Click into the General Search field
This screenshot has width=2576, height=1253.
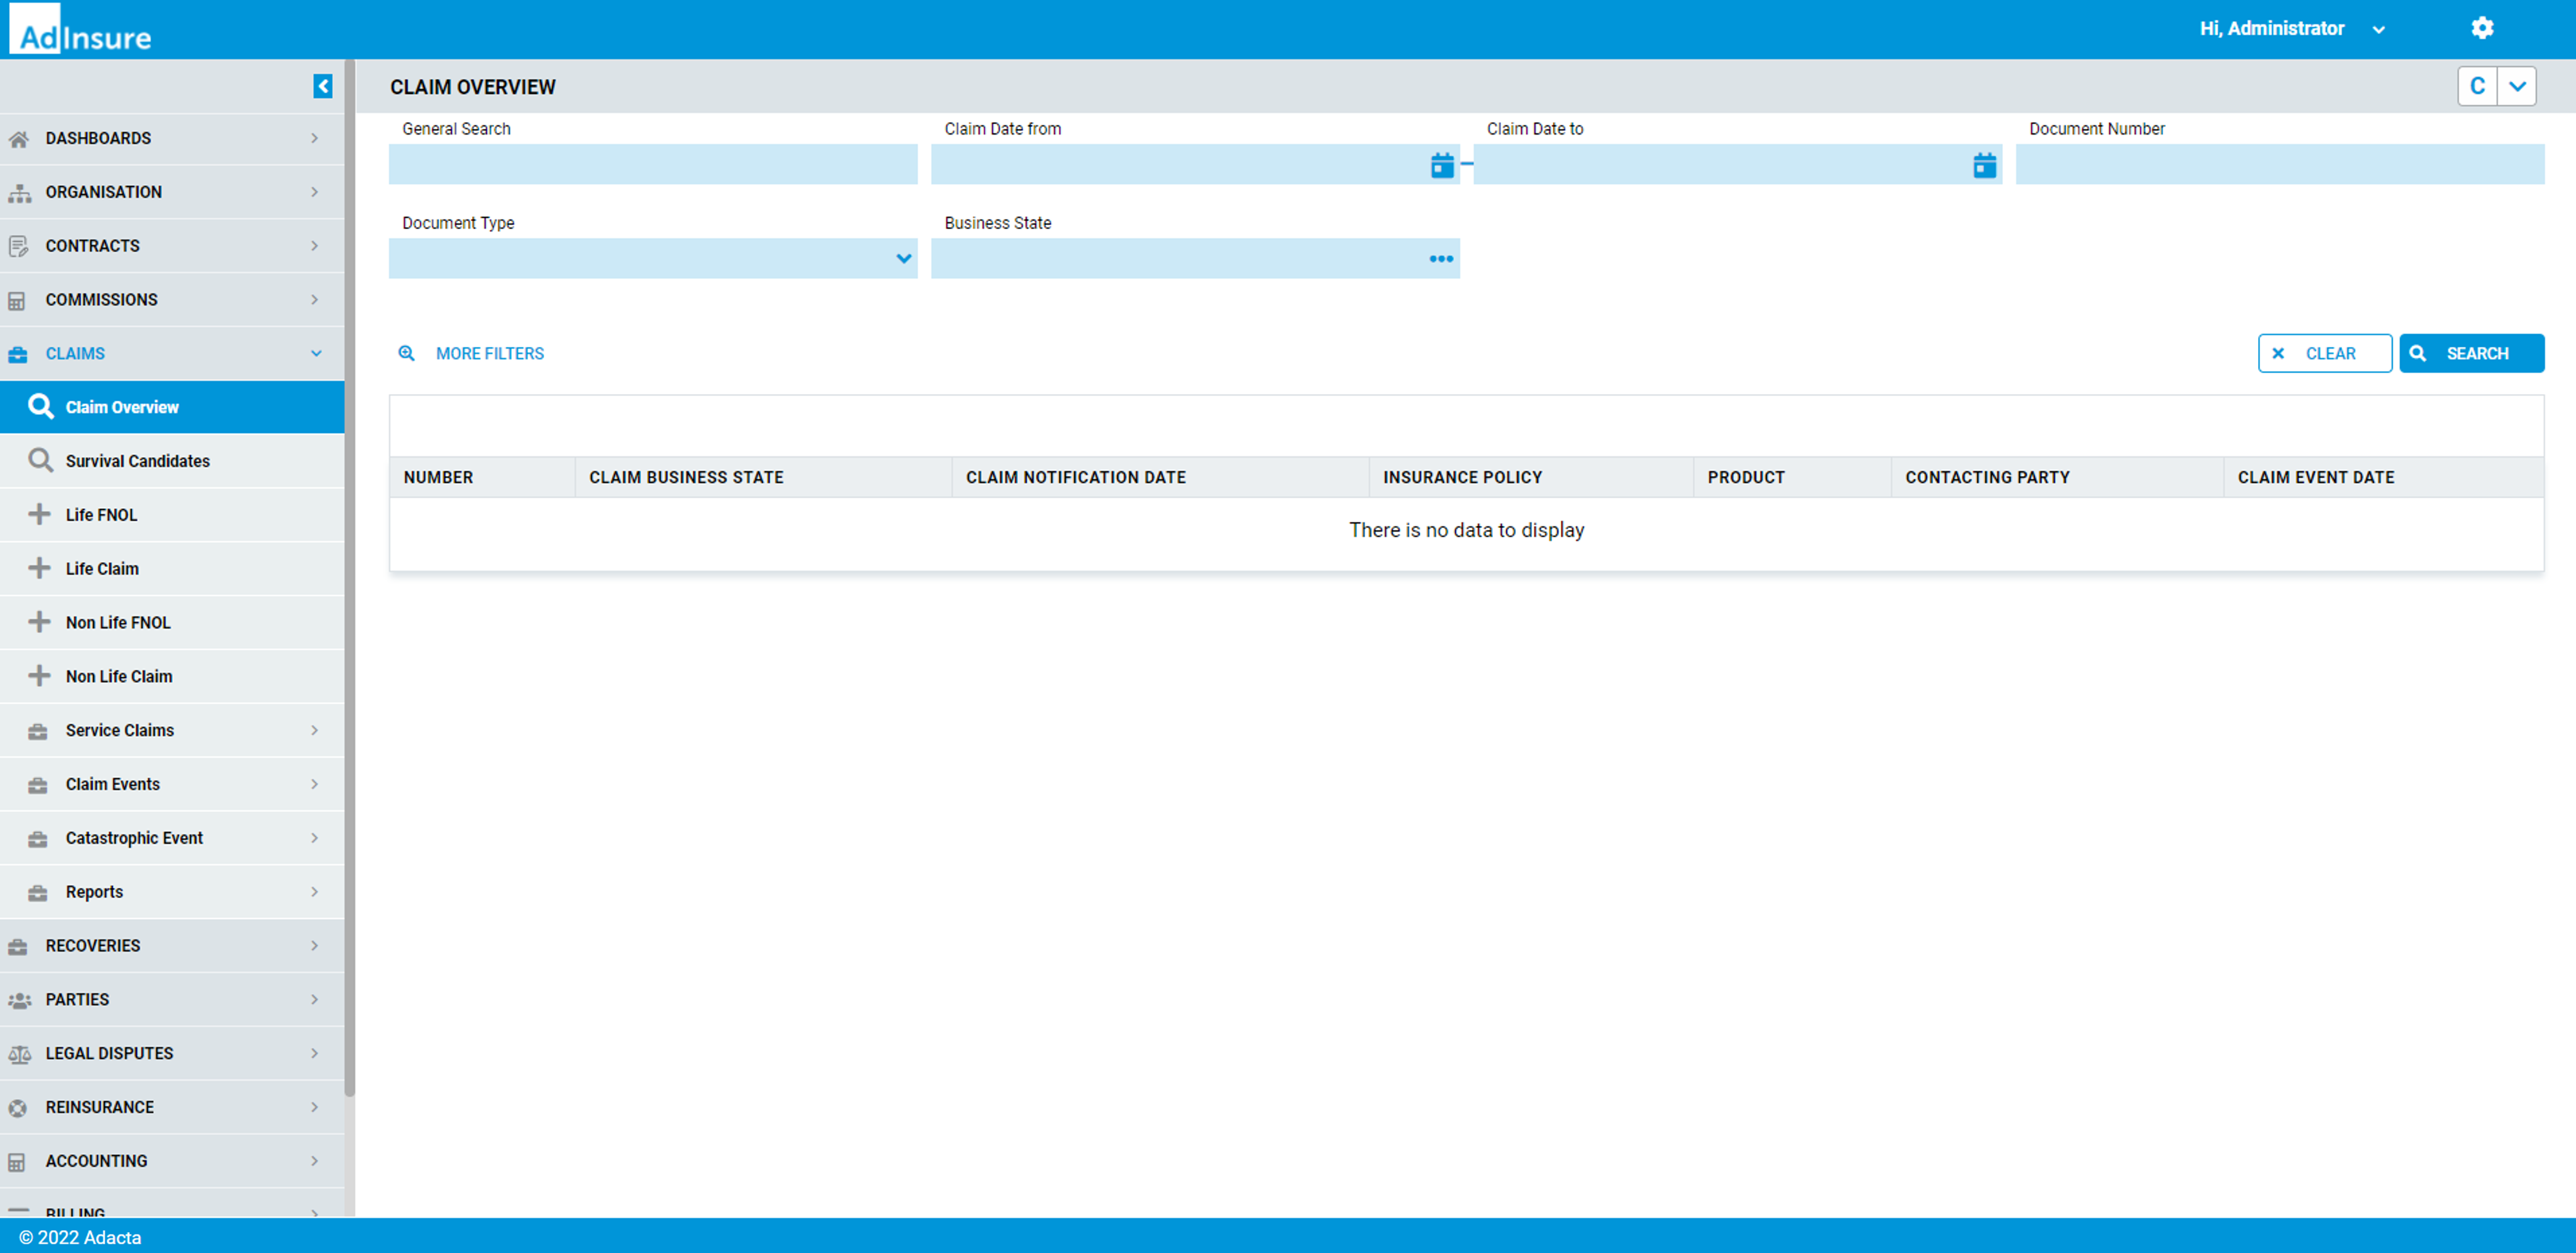tap(652, 164)
